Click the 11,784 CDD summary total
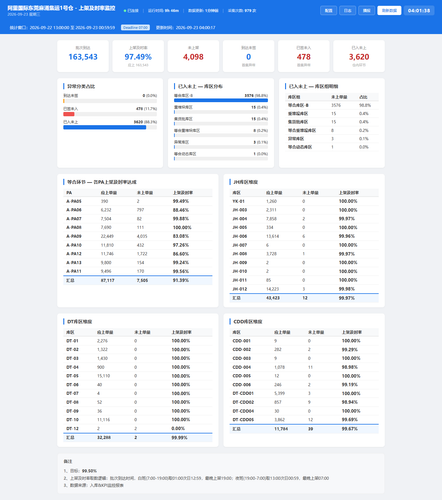The width and height of the screenshot is (442, 500). coord(281,429)
